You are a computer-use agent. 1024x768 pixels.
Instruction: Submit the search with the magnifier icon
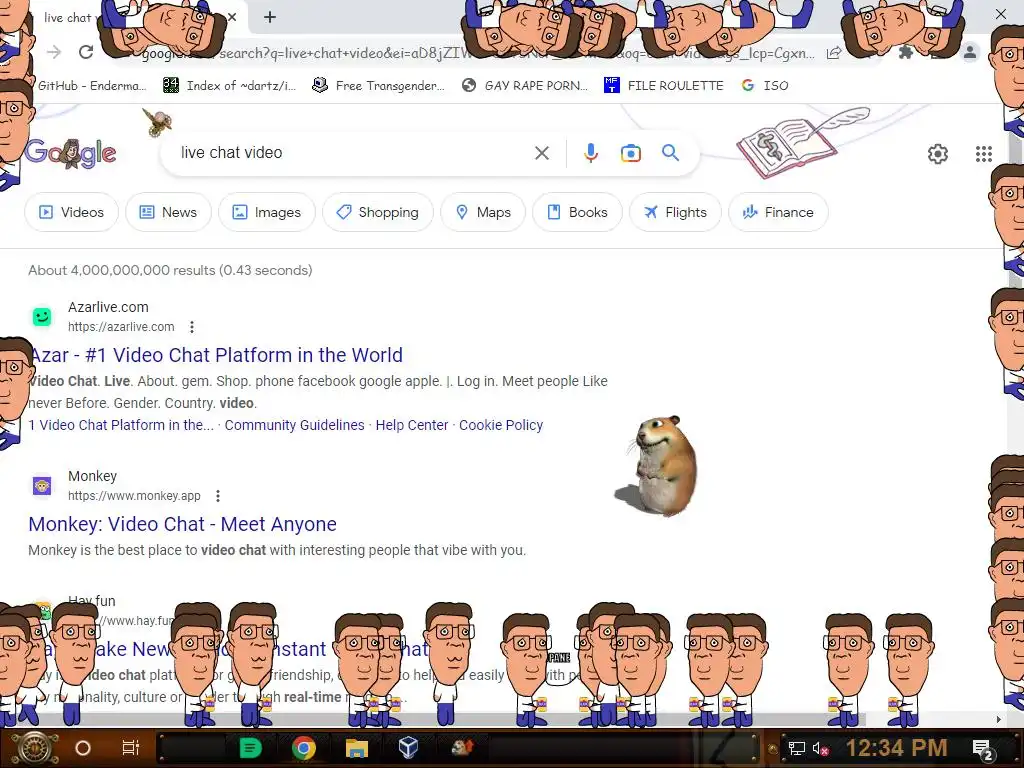point(670,153)
